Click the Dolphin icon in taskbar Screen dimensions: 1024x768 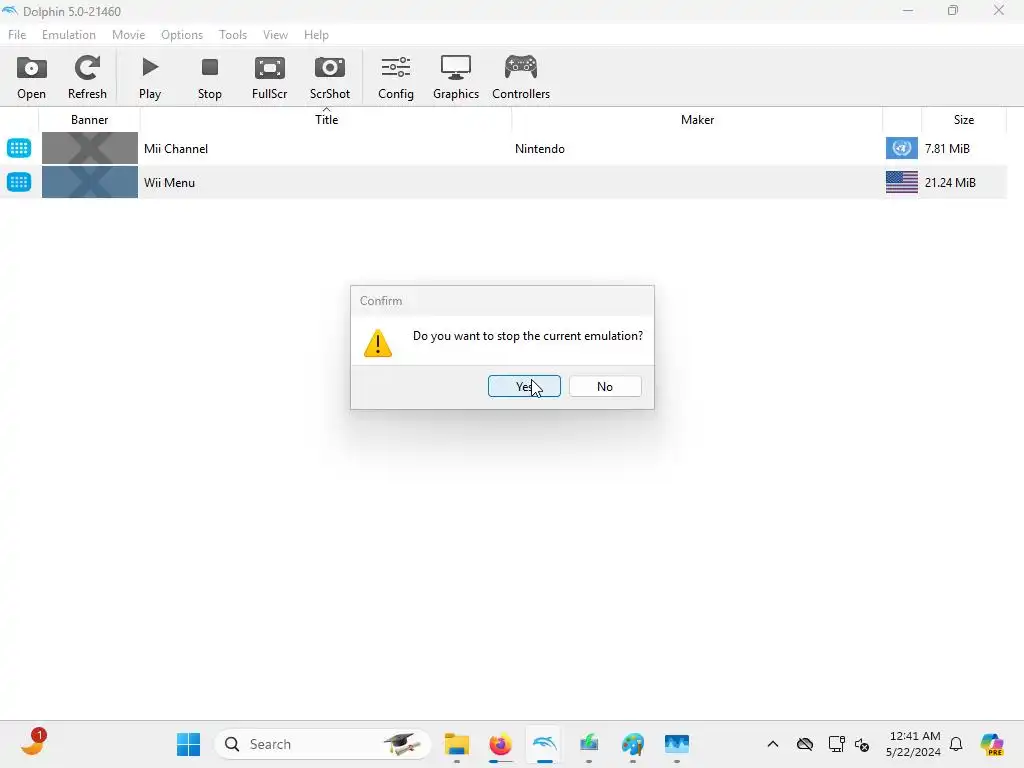click(545, 744)
